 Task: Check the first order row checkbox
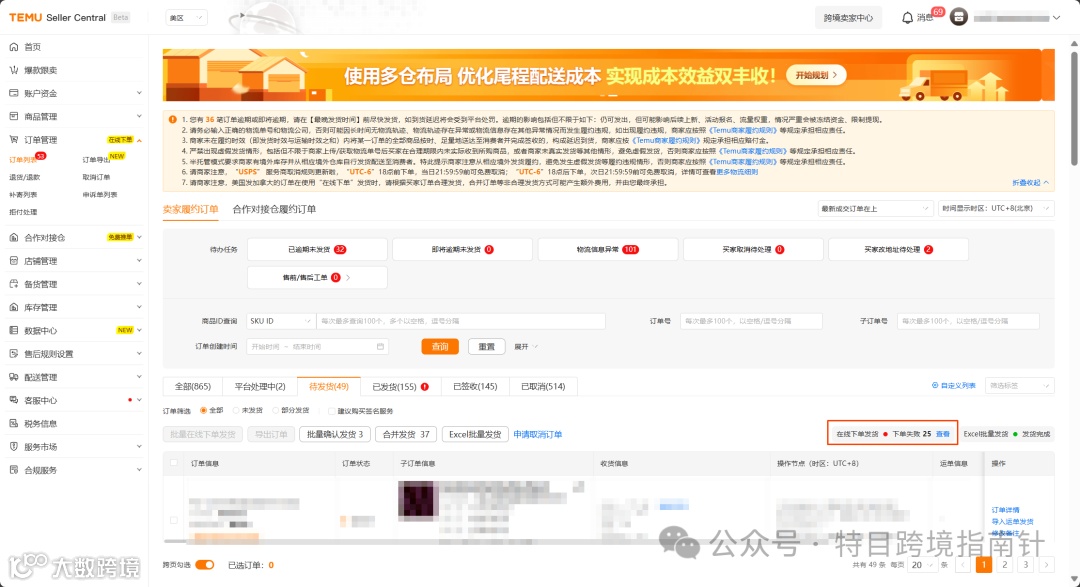pyautogui.click(x=174, y=520)
